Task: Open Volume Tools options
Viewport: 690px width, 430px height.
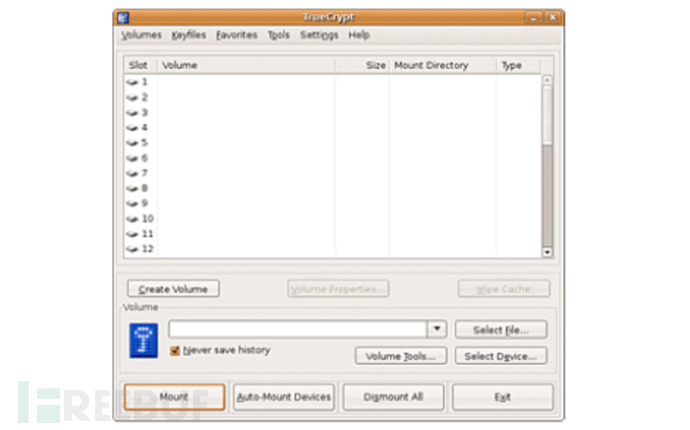Action: pos(400,356)
